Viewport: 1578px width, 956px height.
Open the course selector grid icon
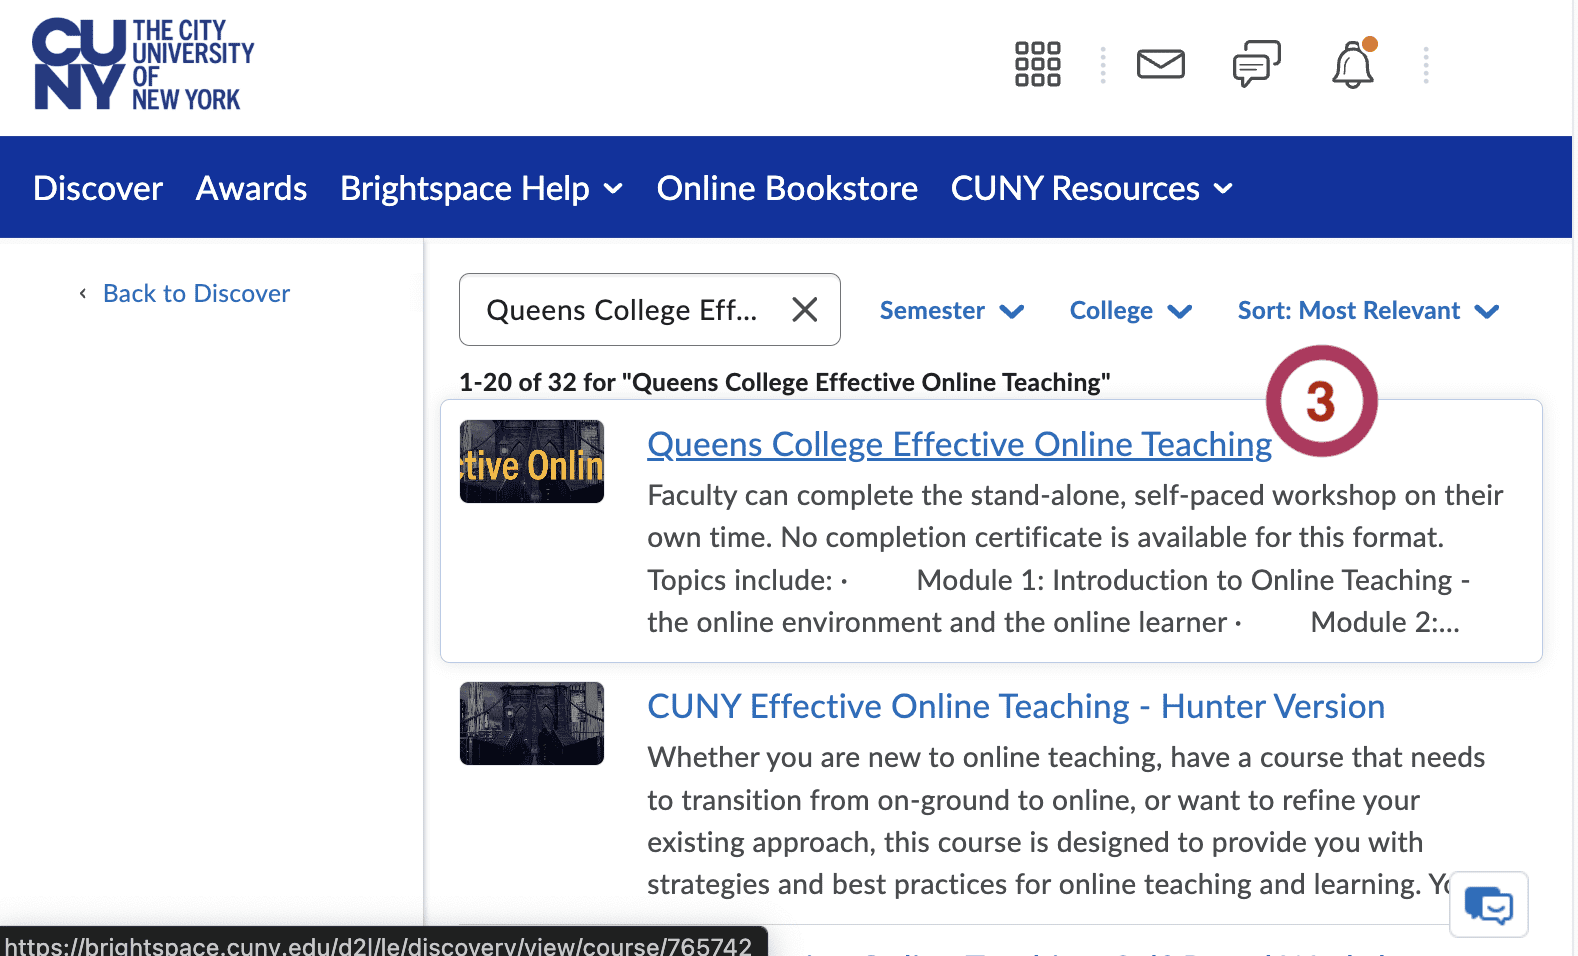[1037, 64]
